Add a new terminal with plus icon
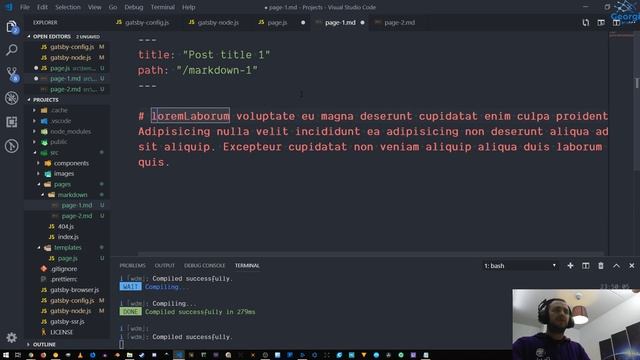Image resolution: width=640 pixels, height=360 pixels. 570,266
